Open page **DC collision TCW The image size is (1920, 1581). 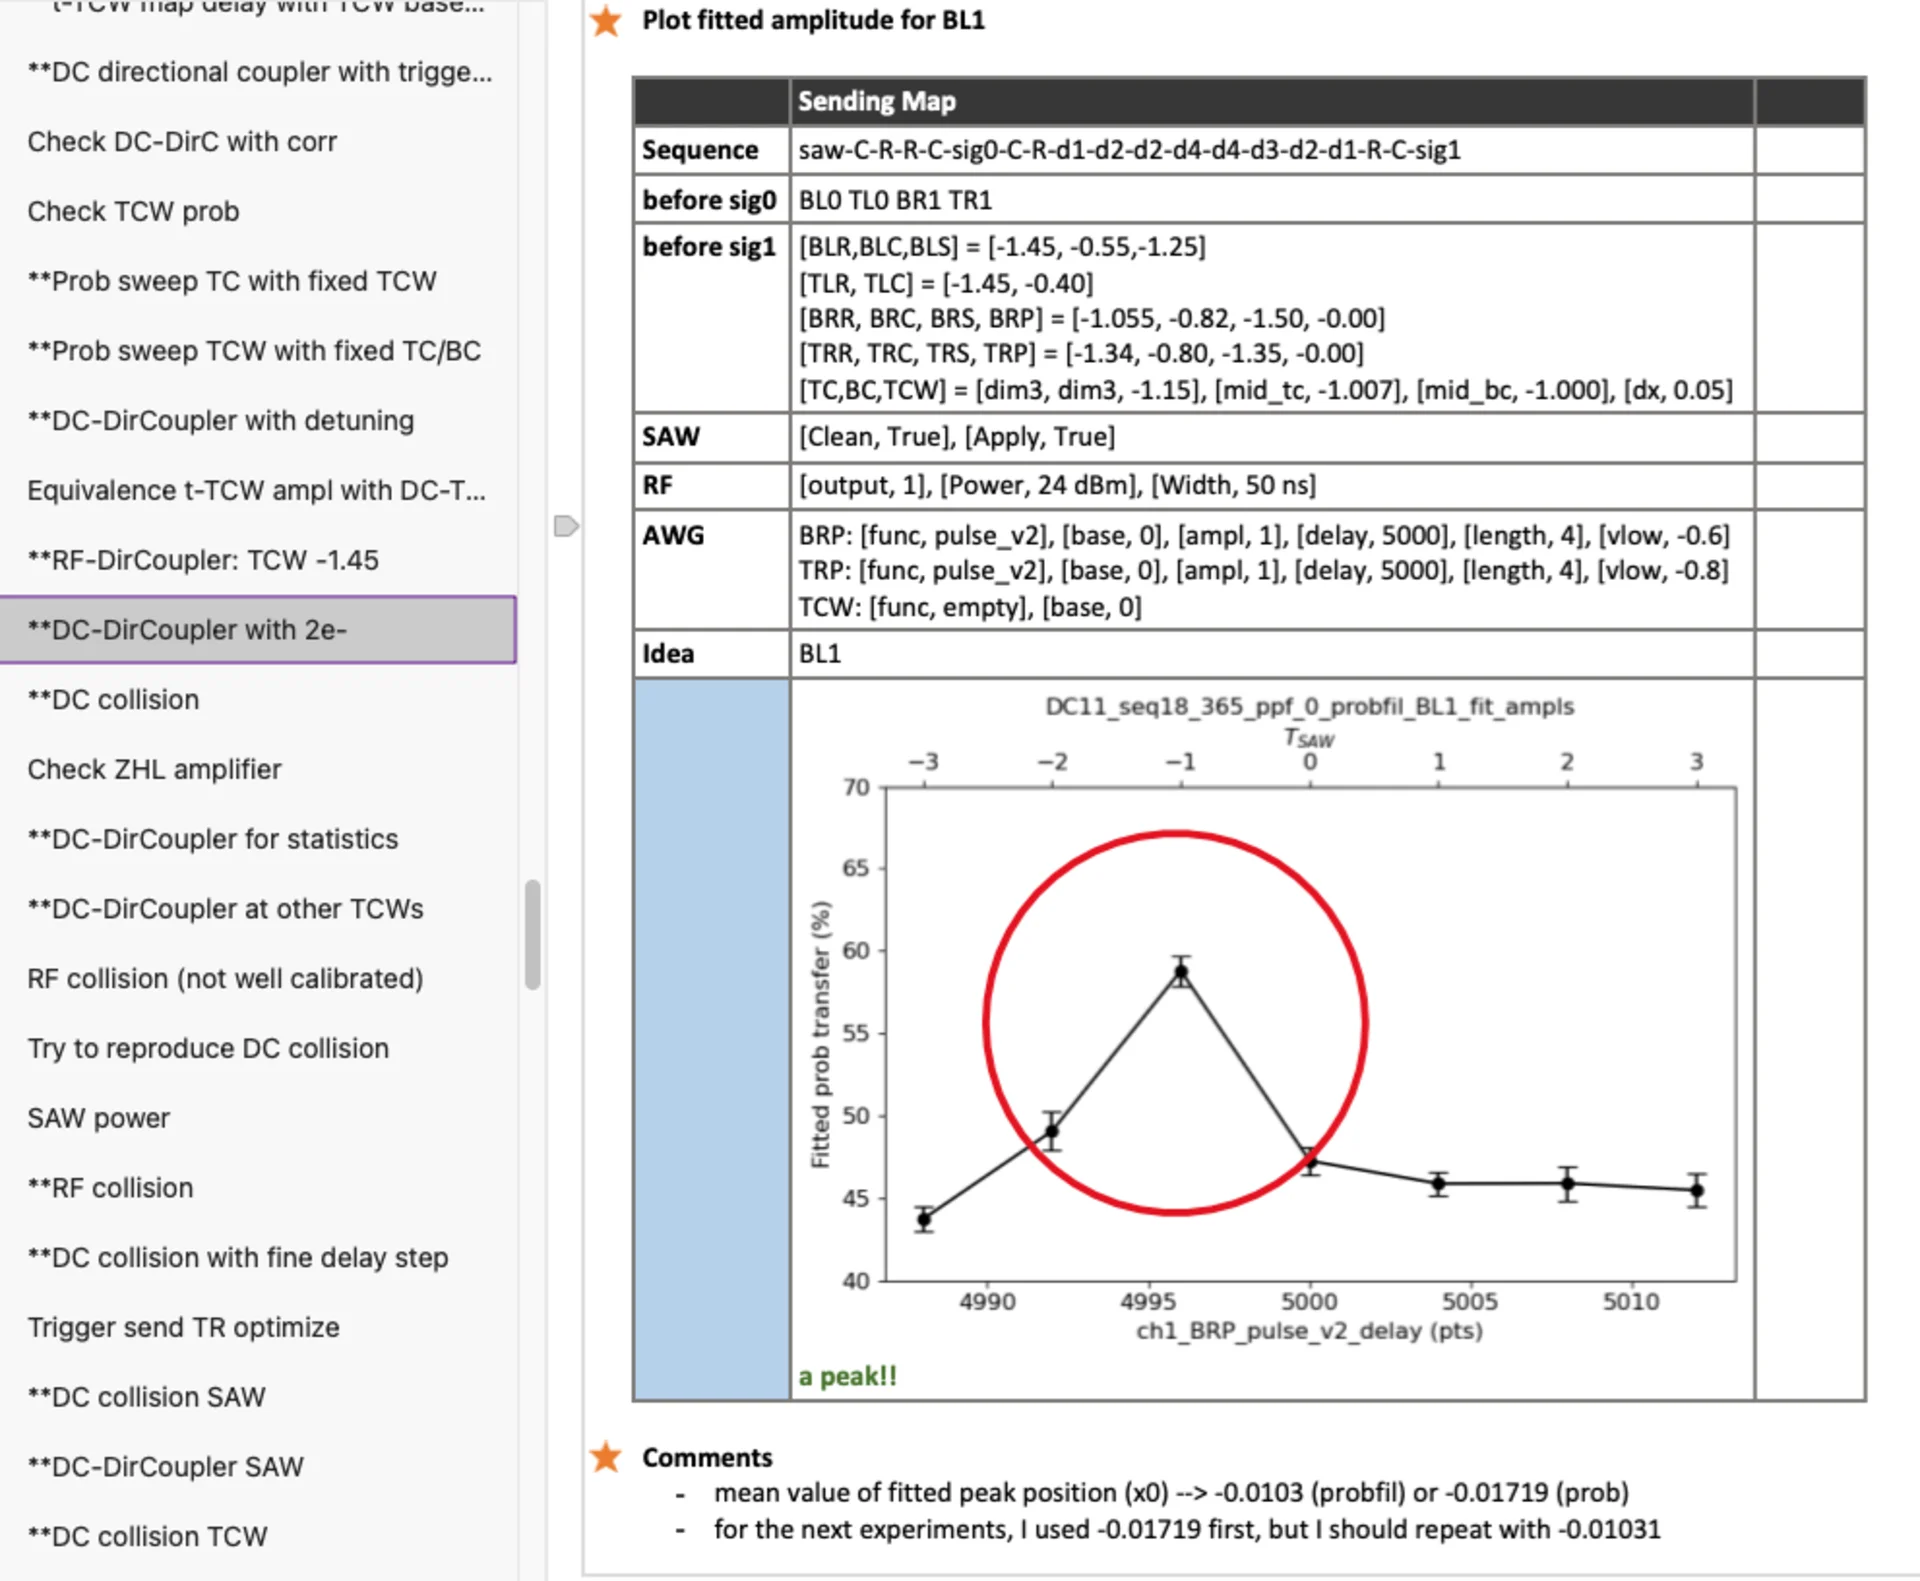pos(259,1537)
